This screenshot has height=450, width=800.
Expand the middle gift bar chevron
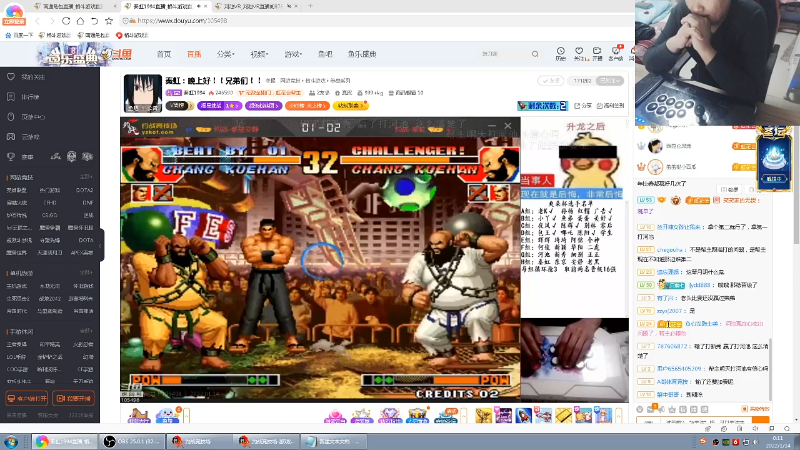coord(464,415)
